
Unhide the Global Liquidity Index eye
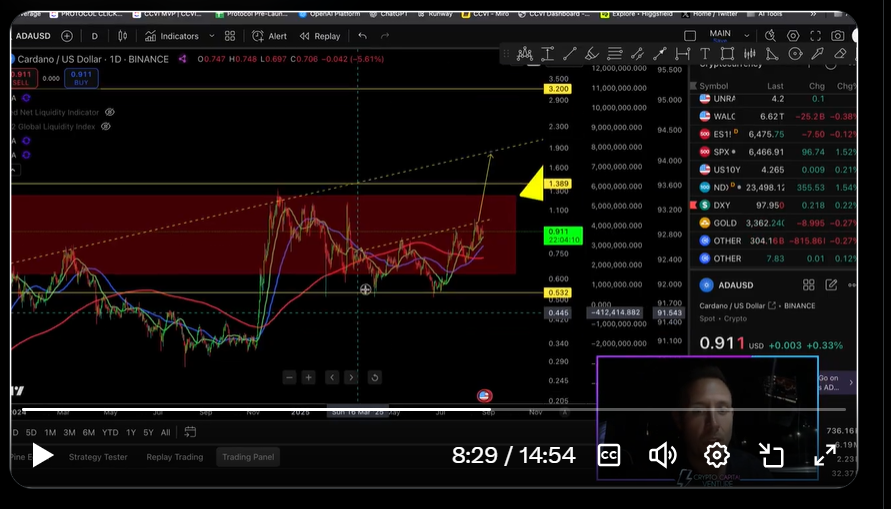(106, 127)
